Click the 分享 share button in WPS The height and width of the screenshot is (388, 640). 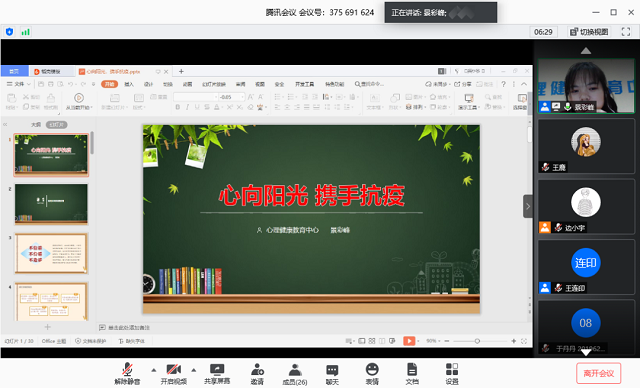(463, 84)
